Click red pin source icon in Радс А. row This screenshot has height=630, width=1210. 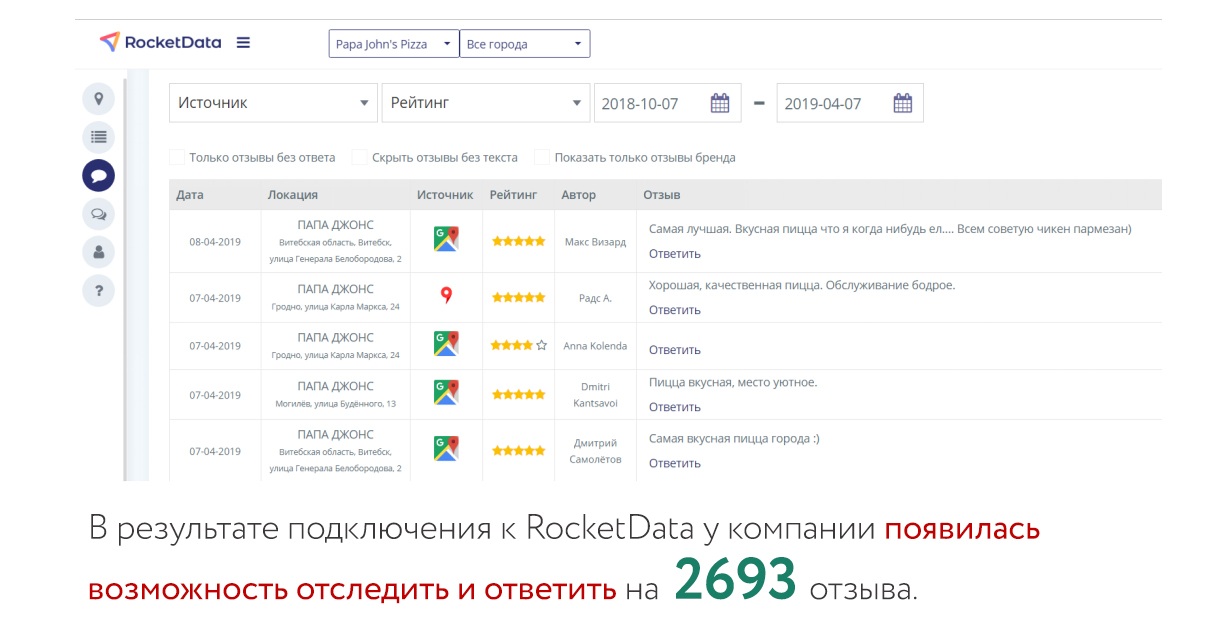tap(446, 296)
